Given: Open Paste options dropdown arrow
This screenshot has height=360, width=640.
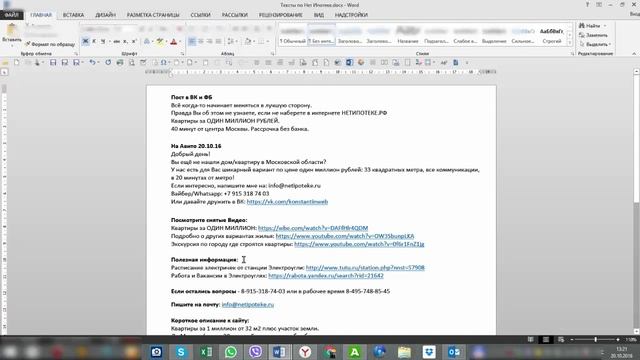Looking at the screenshot, I should (11, 45).
